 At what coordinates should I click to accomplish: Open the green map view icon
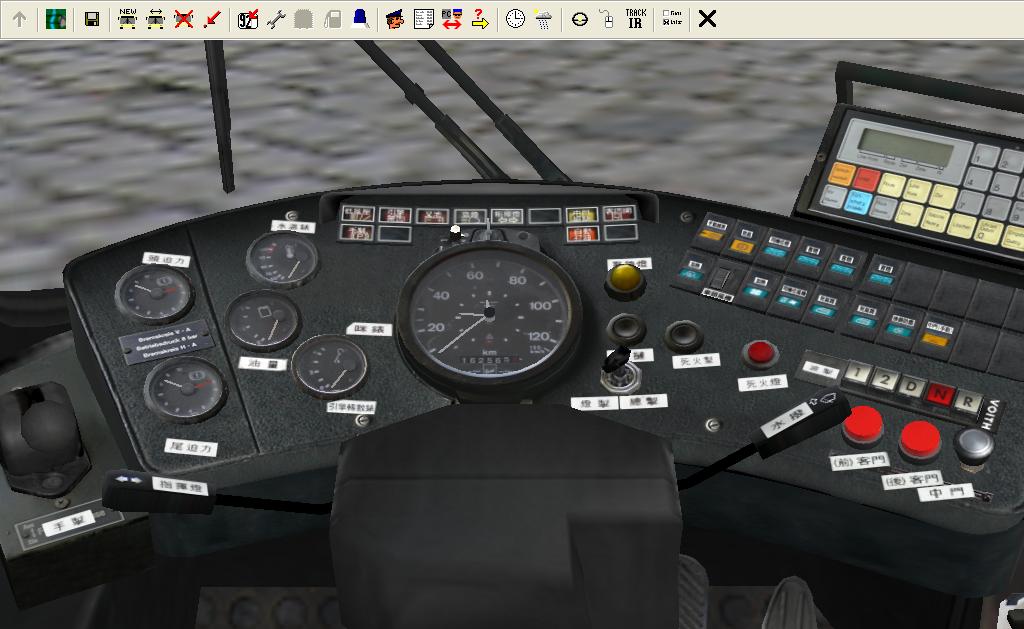click(x=56, y=19)
